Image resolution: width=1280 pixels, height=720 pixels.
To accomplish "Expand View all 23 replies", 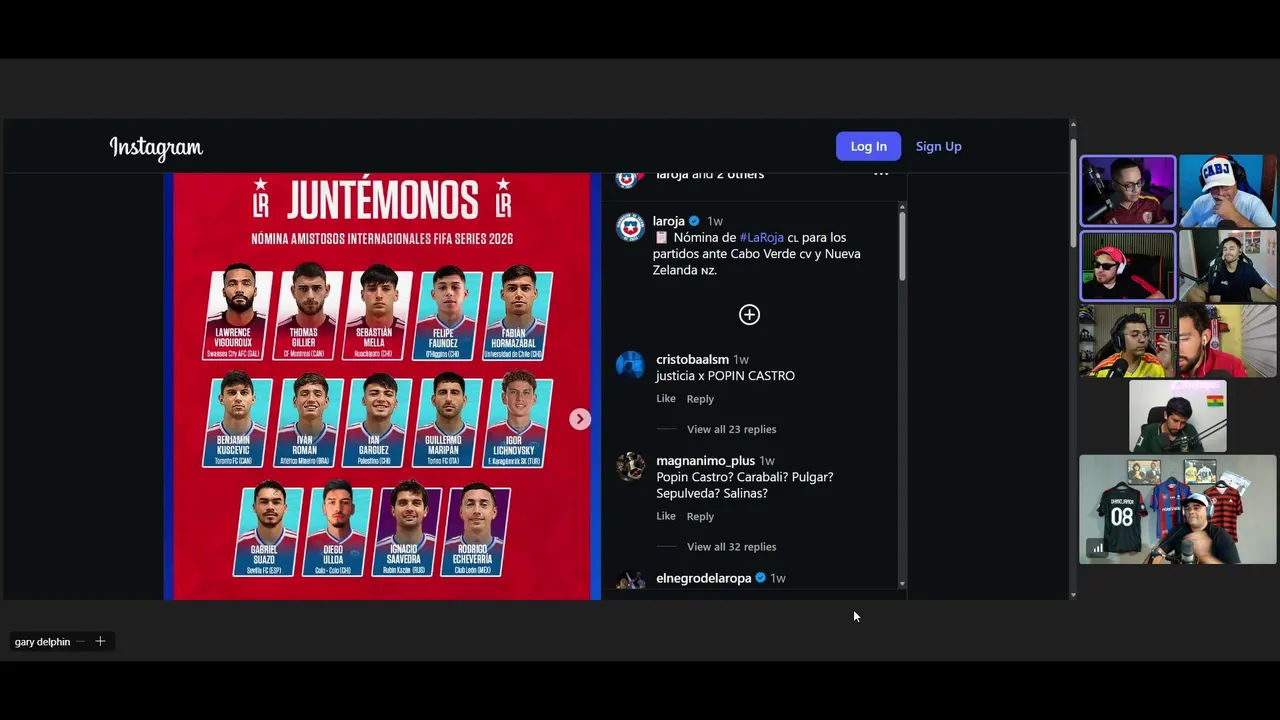I will [731, 429].
